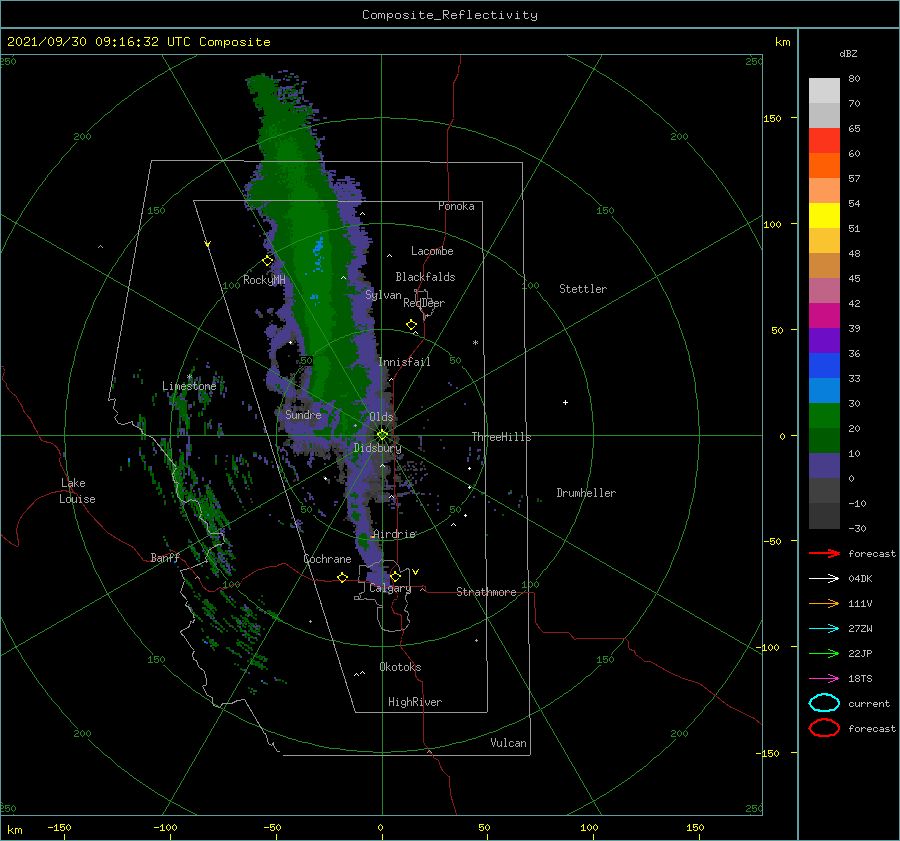The height and width of the screenshot is (841, 900).
Task: Click the white asterisk marker above Limestone
Action: [x=189, y=377]
